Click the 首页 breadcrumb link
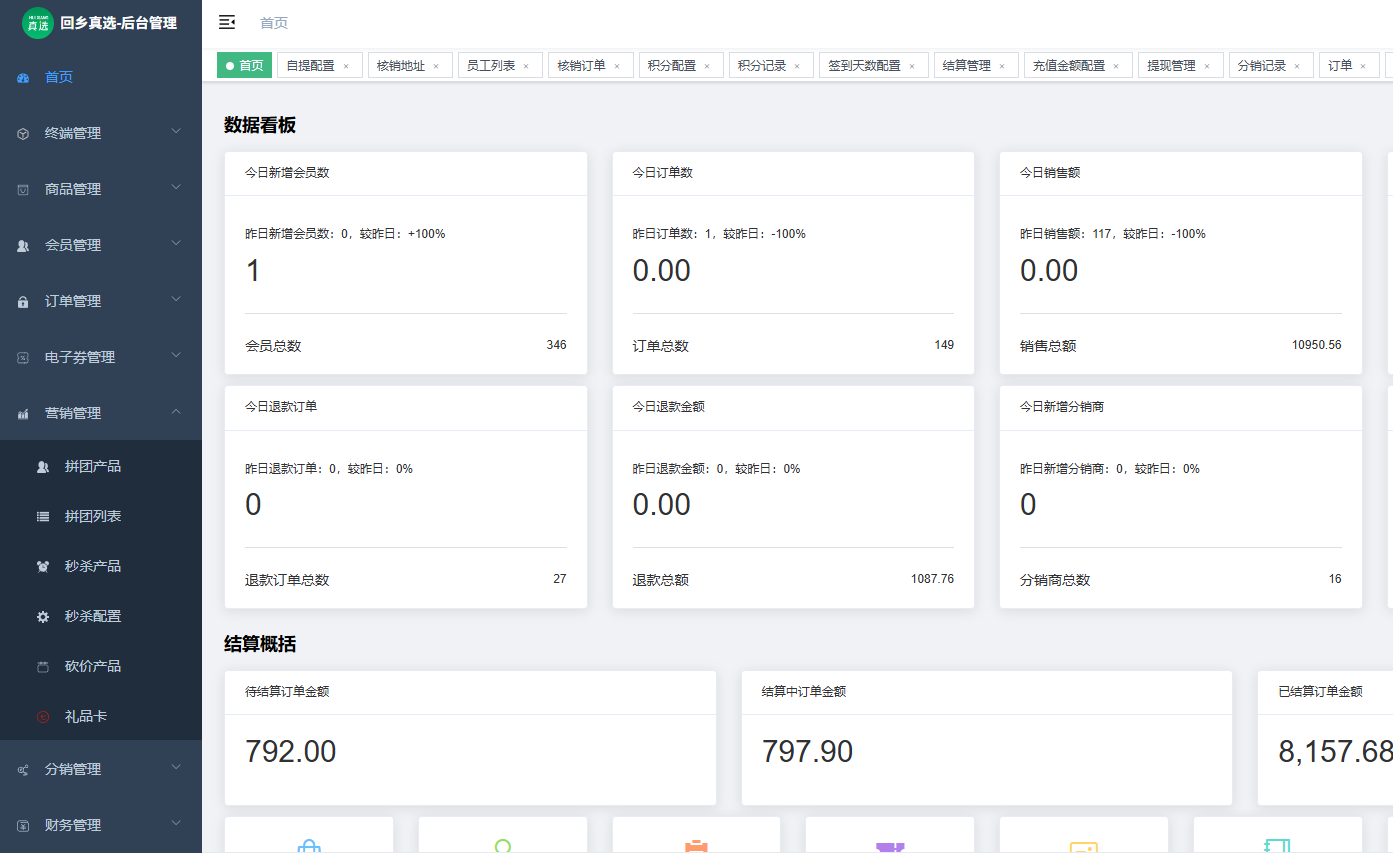This screenshot has height=853, width=1393. tap(273, 22)
